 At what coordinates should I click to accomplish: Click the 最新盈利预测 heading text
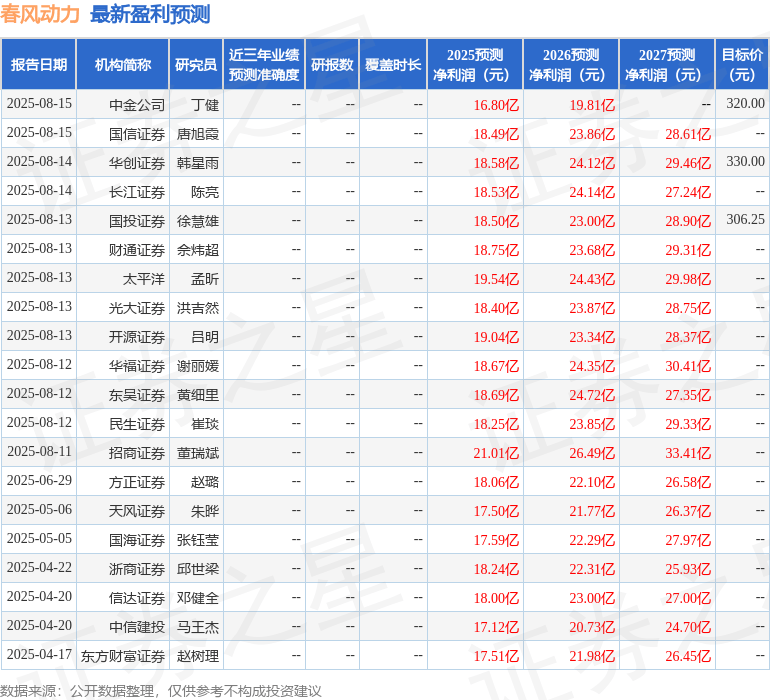[x=150, y=14]
